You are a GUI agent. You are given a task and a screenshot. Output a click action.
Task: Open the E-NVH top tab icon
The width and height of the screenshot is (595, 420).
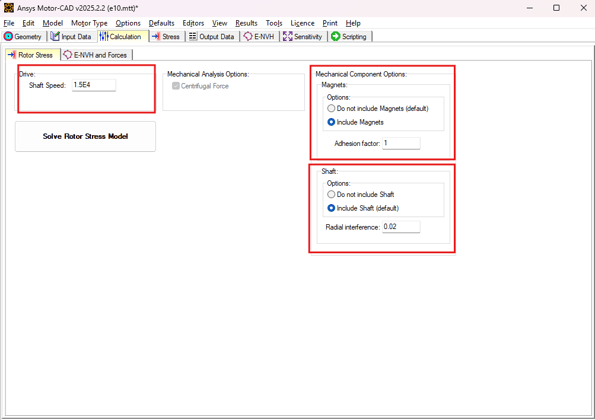[248, 36]
